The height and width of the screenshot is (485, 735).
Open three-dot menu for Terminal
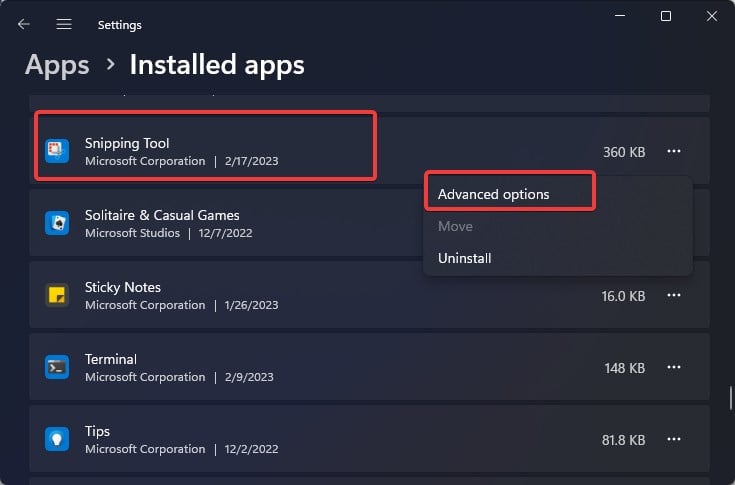(674, 368)
